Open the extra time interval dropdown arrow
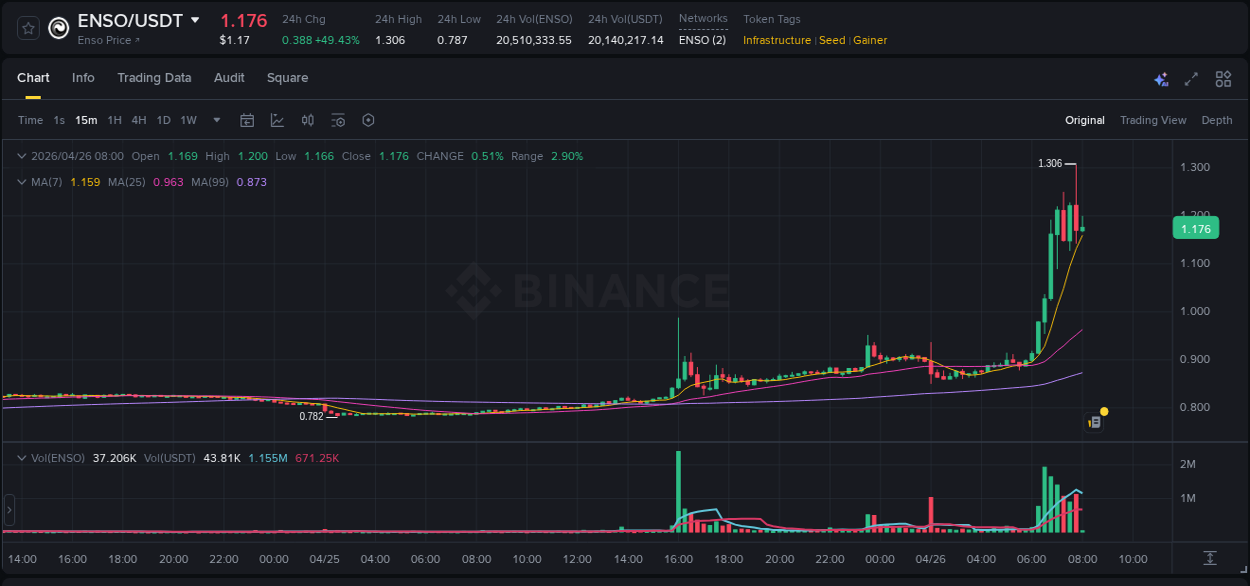The height and width of the screenshot is (586, 1250). pyautogui.click(x=215, y=120)
